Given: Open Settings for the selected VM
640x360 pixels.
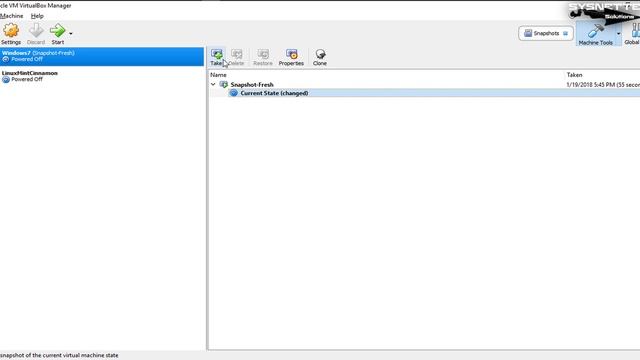Looking at the screenshot, I should point(11,34).
